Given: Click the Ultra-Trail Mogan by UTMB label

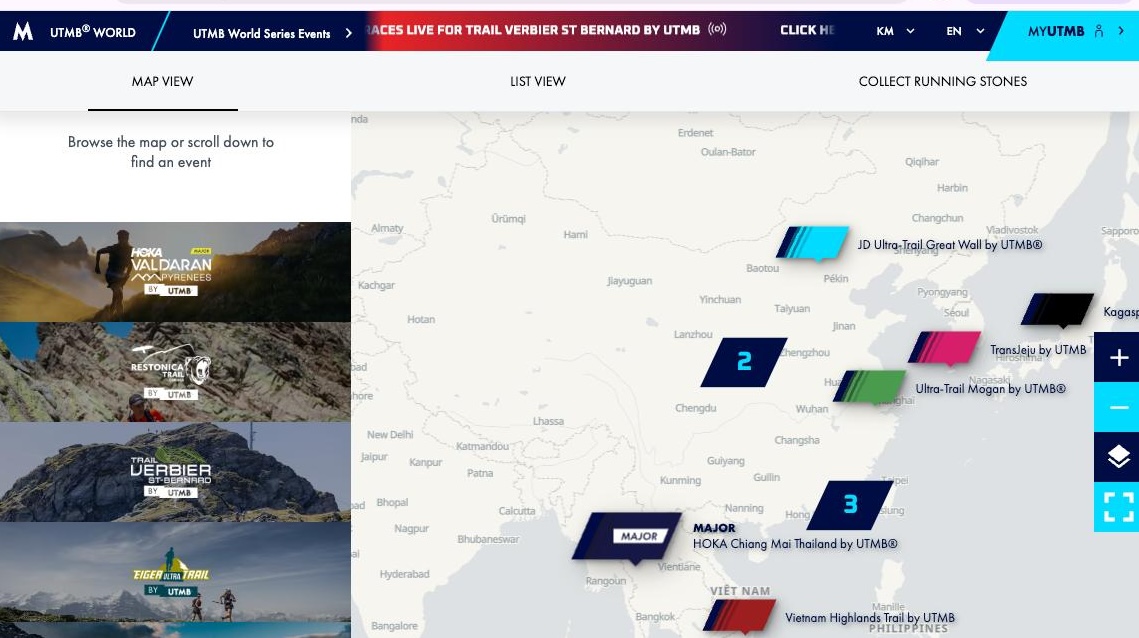Looking at the screenshot, I should pos(990,389).
